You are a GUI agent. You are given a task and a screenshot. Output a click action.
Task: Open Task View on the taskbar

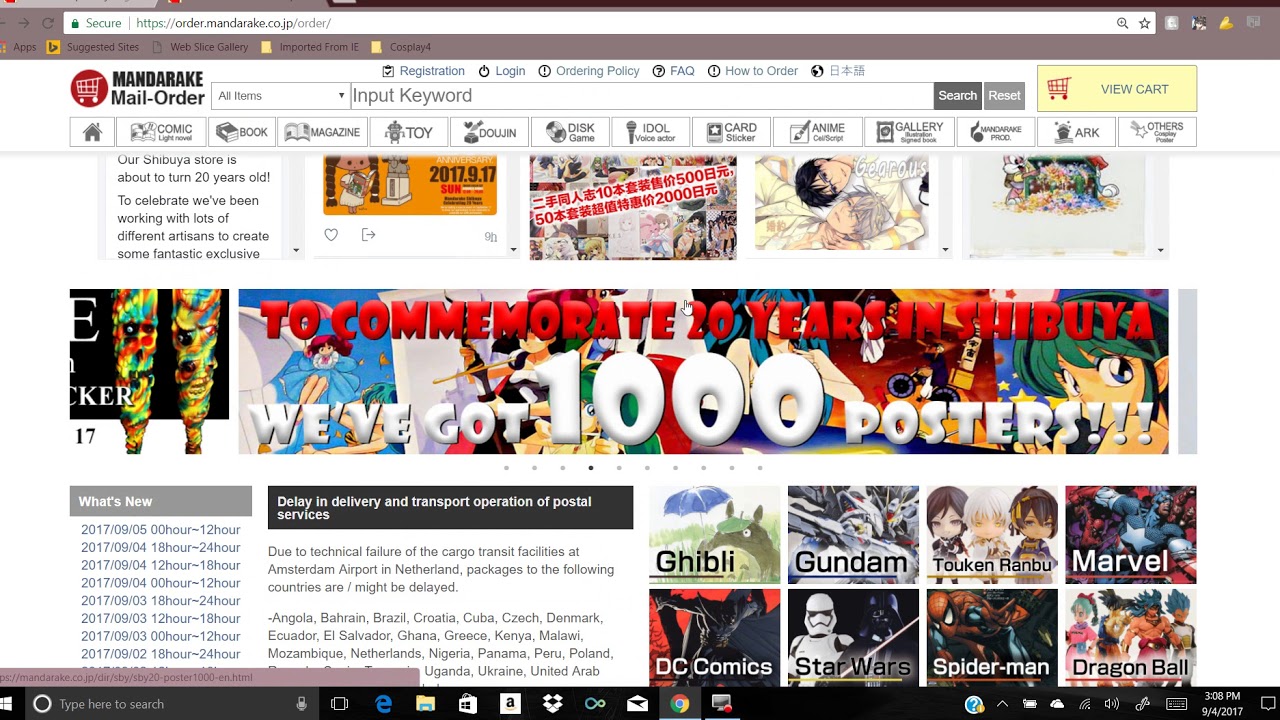[339, 704]
